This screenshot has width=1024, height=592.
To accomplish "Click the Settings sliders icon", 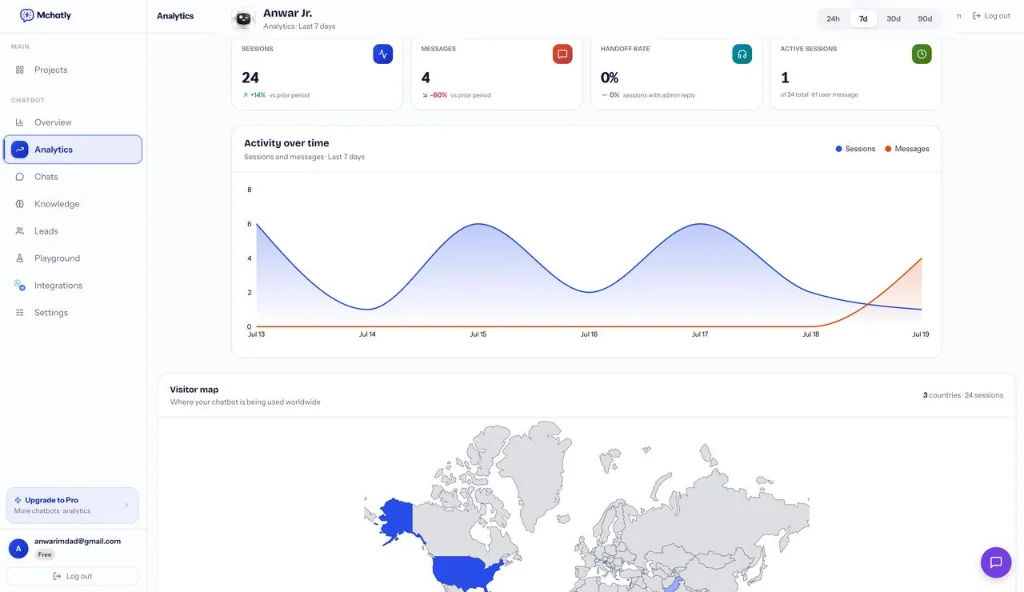I will (20, 312).
